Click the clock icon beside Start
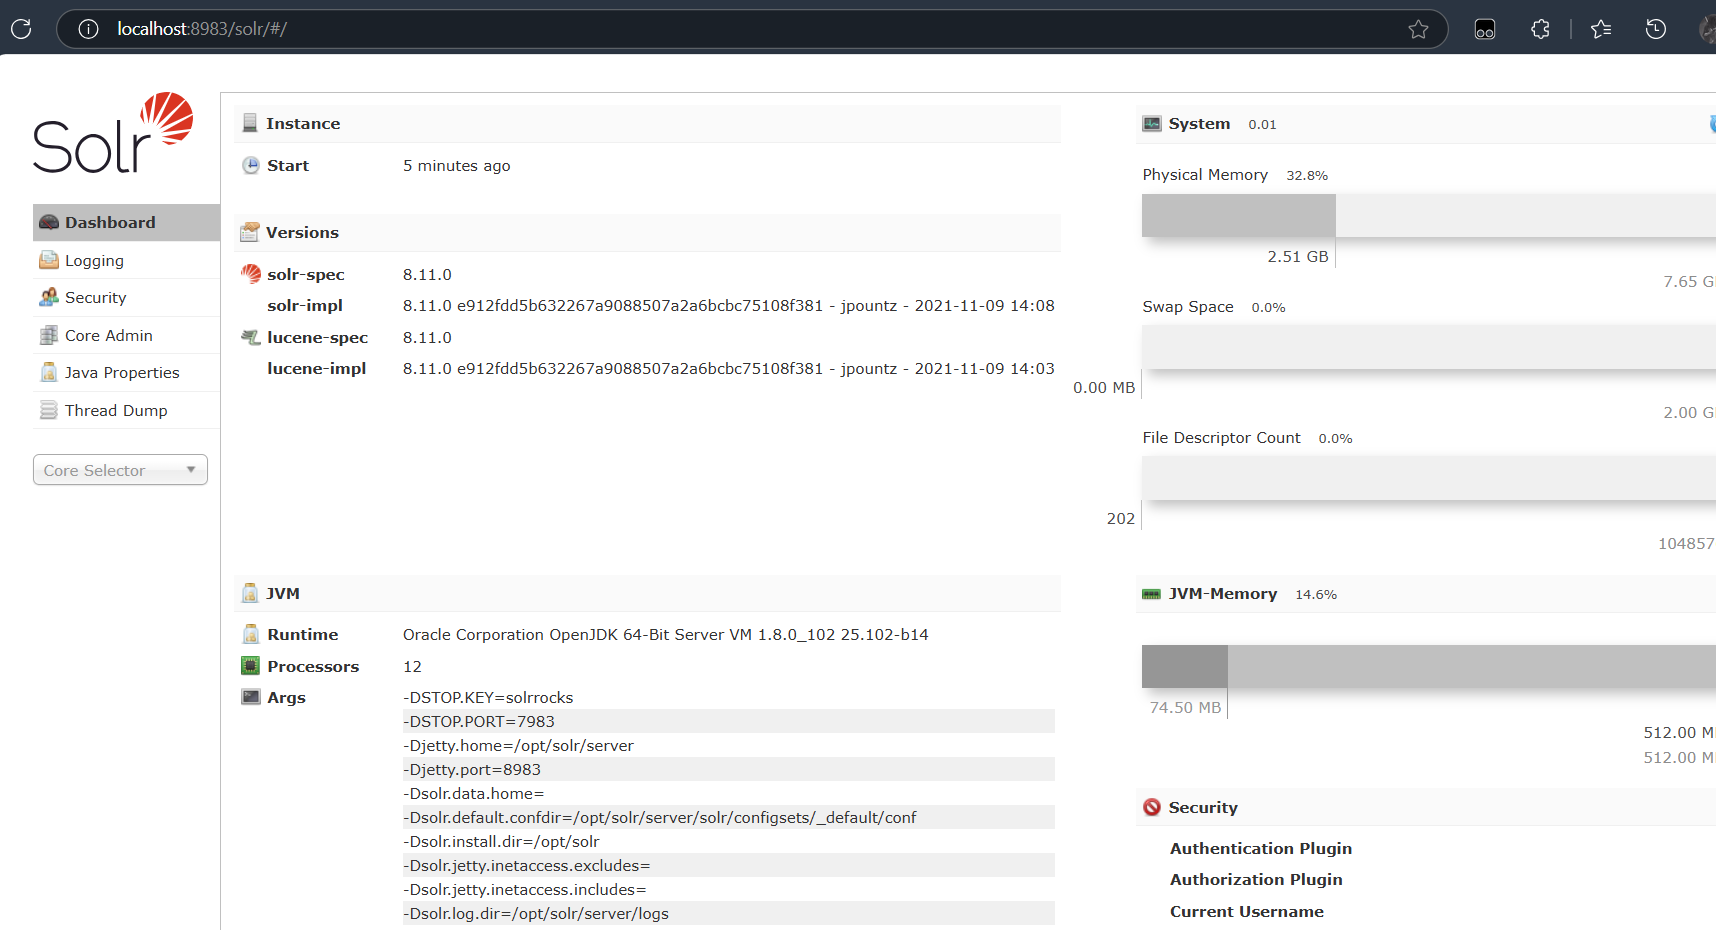 [251, 165]
